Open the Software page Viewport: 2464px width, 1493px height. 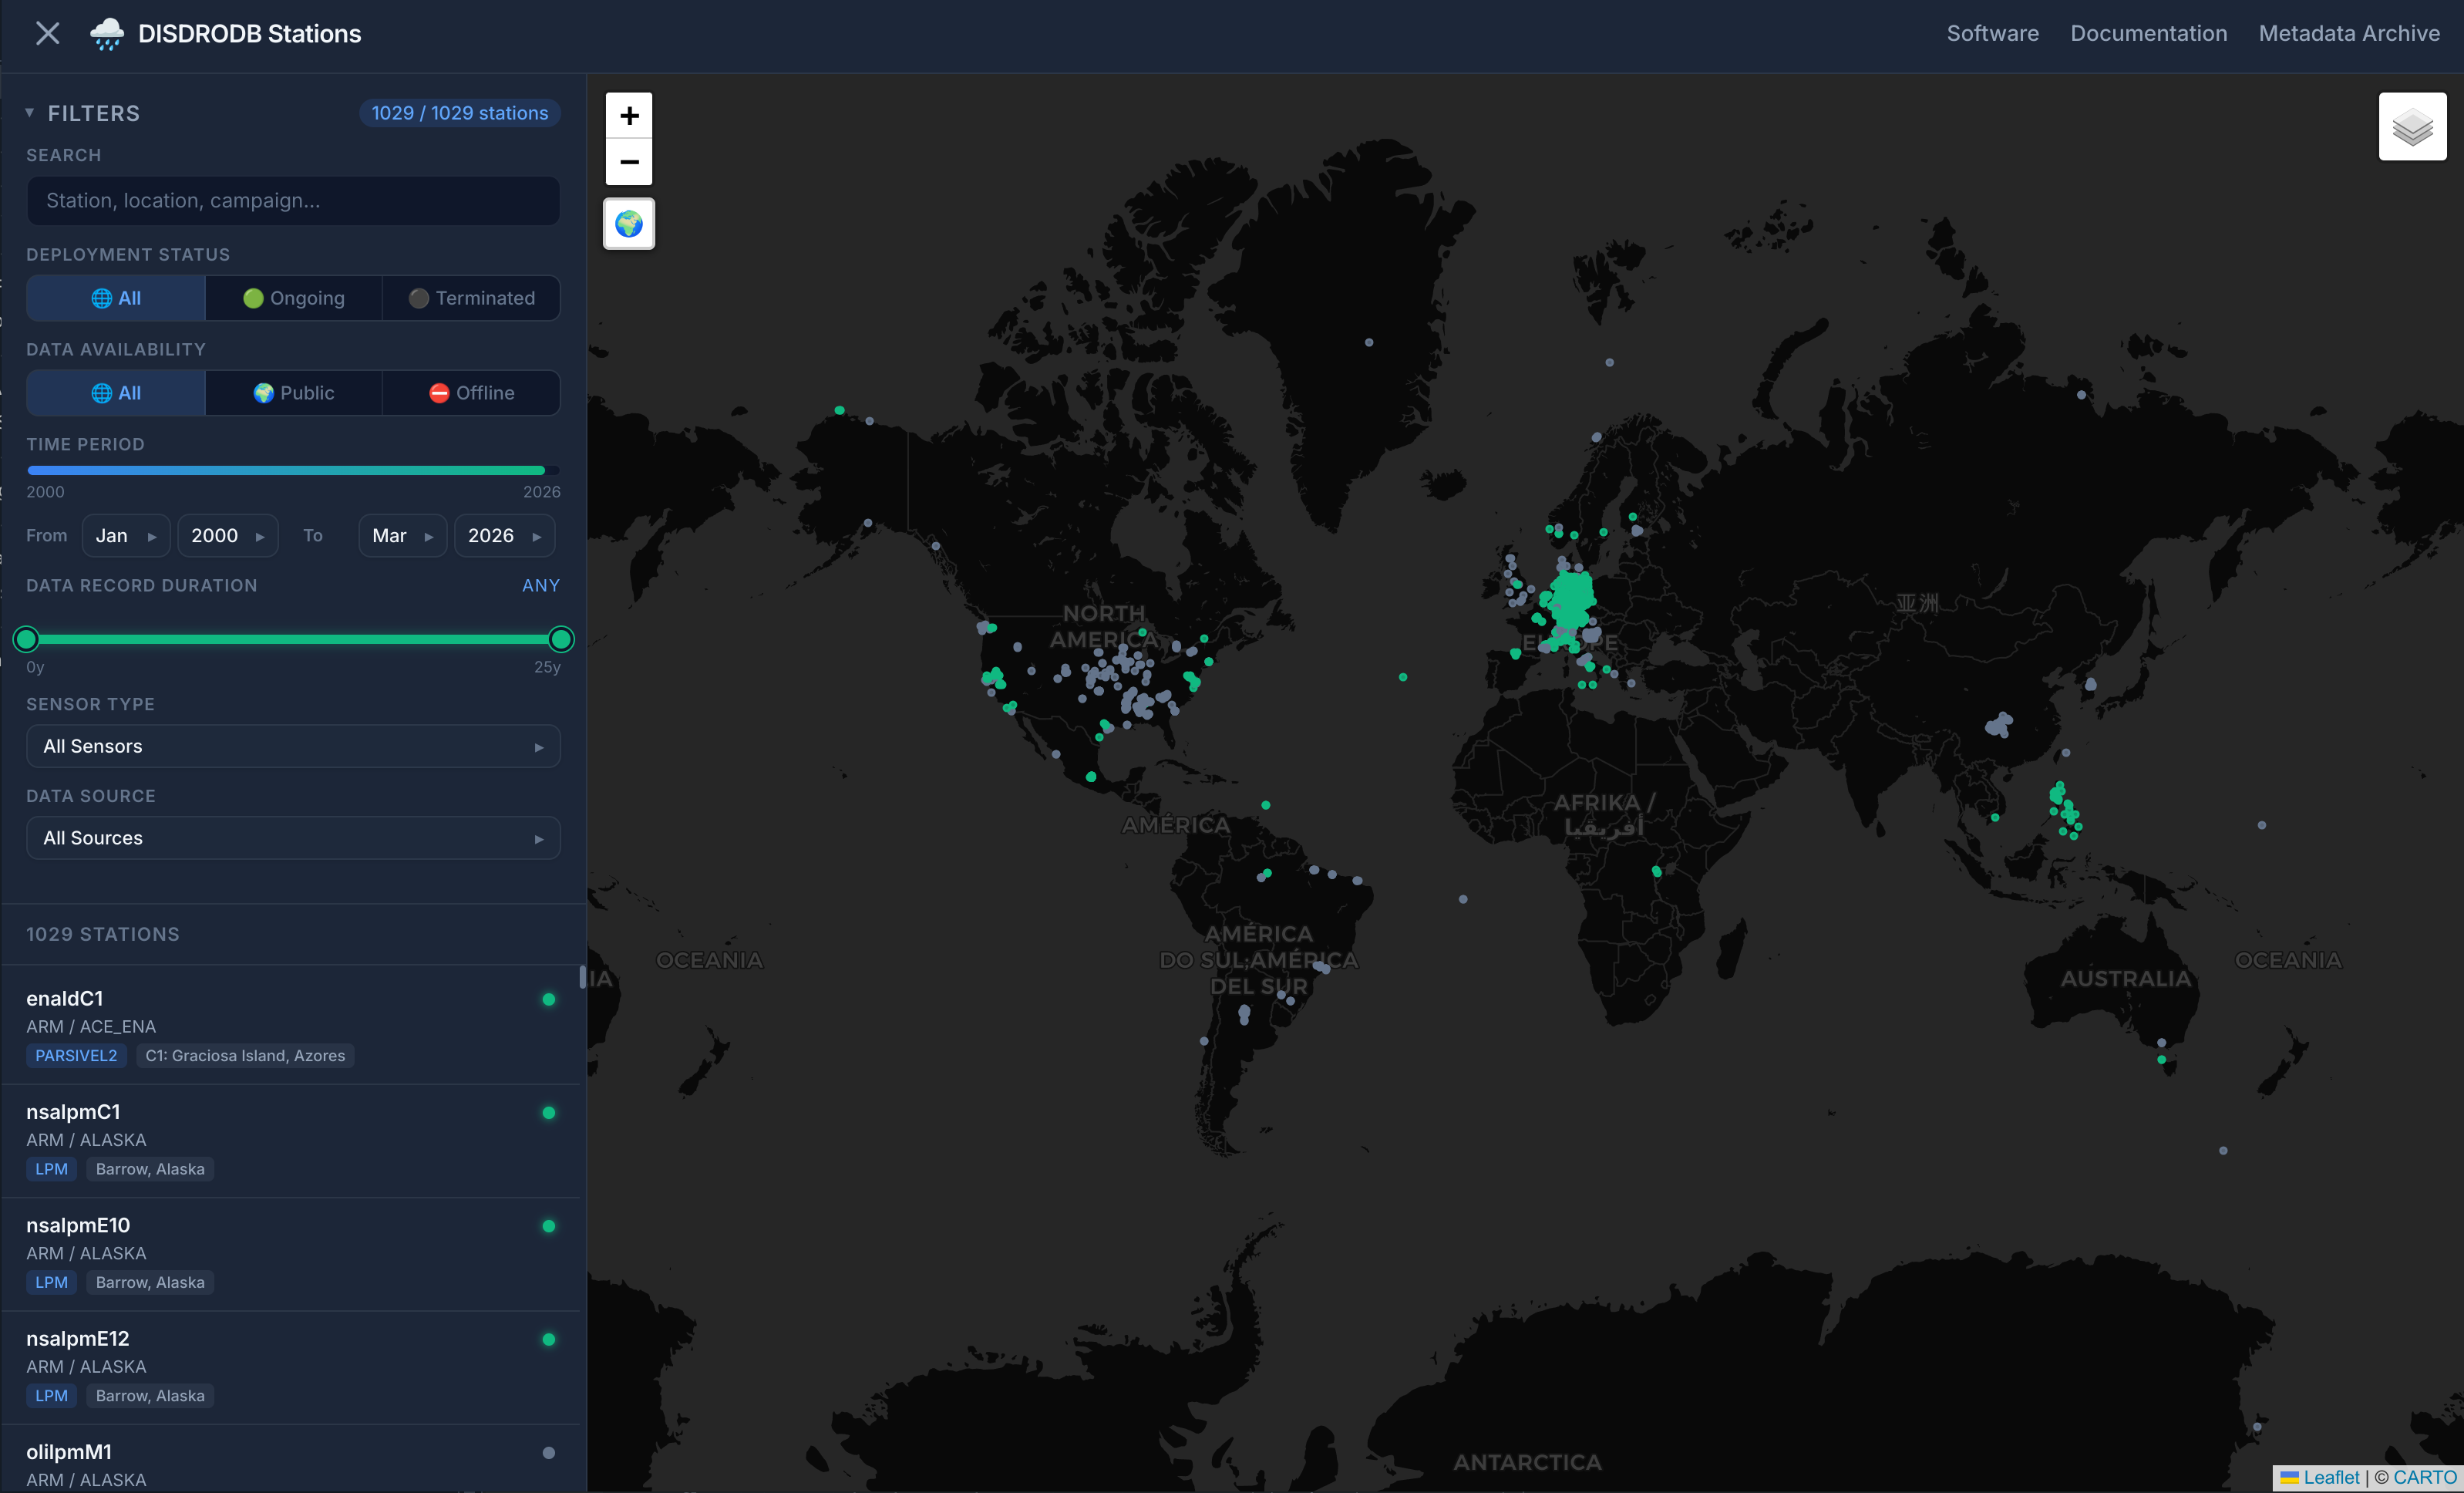(1992, 33)
